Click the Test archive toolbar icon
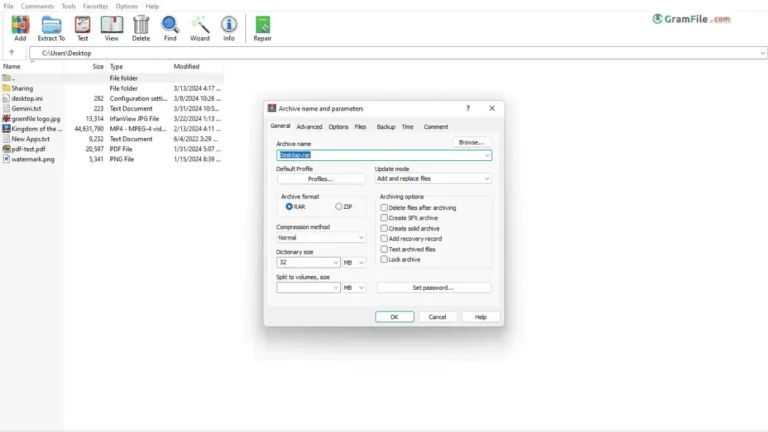The width and height of the screenshot is (768, 432). point(82,28)
